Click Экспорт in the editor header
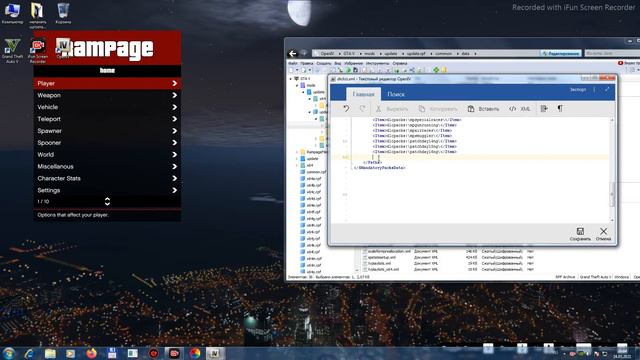 (578, 89)
